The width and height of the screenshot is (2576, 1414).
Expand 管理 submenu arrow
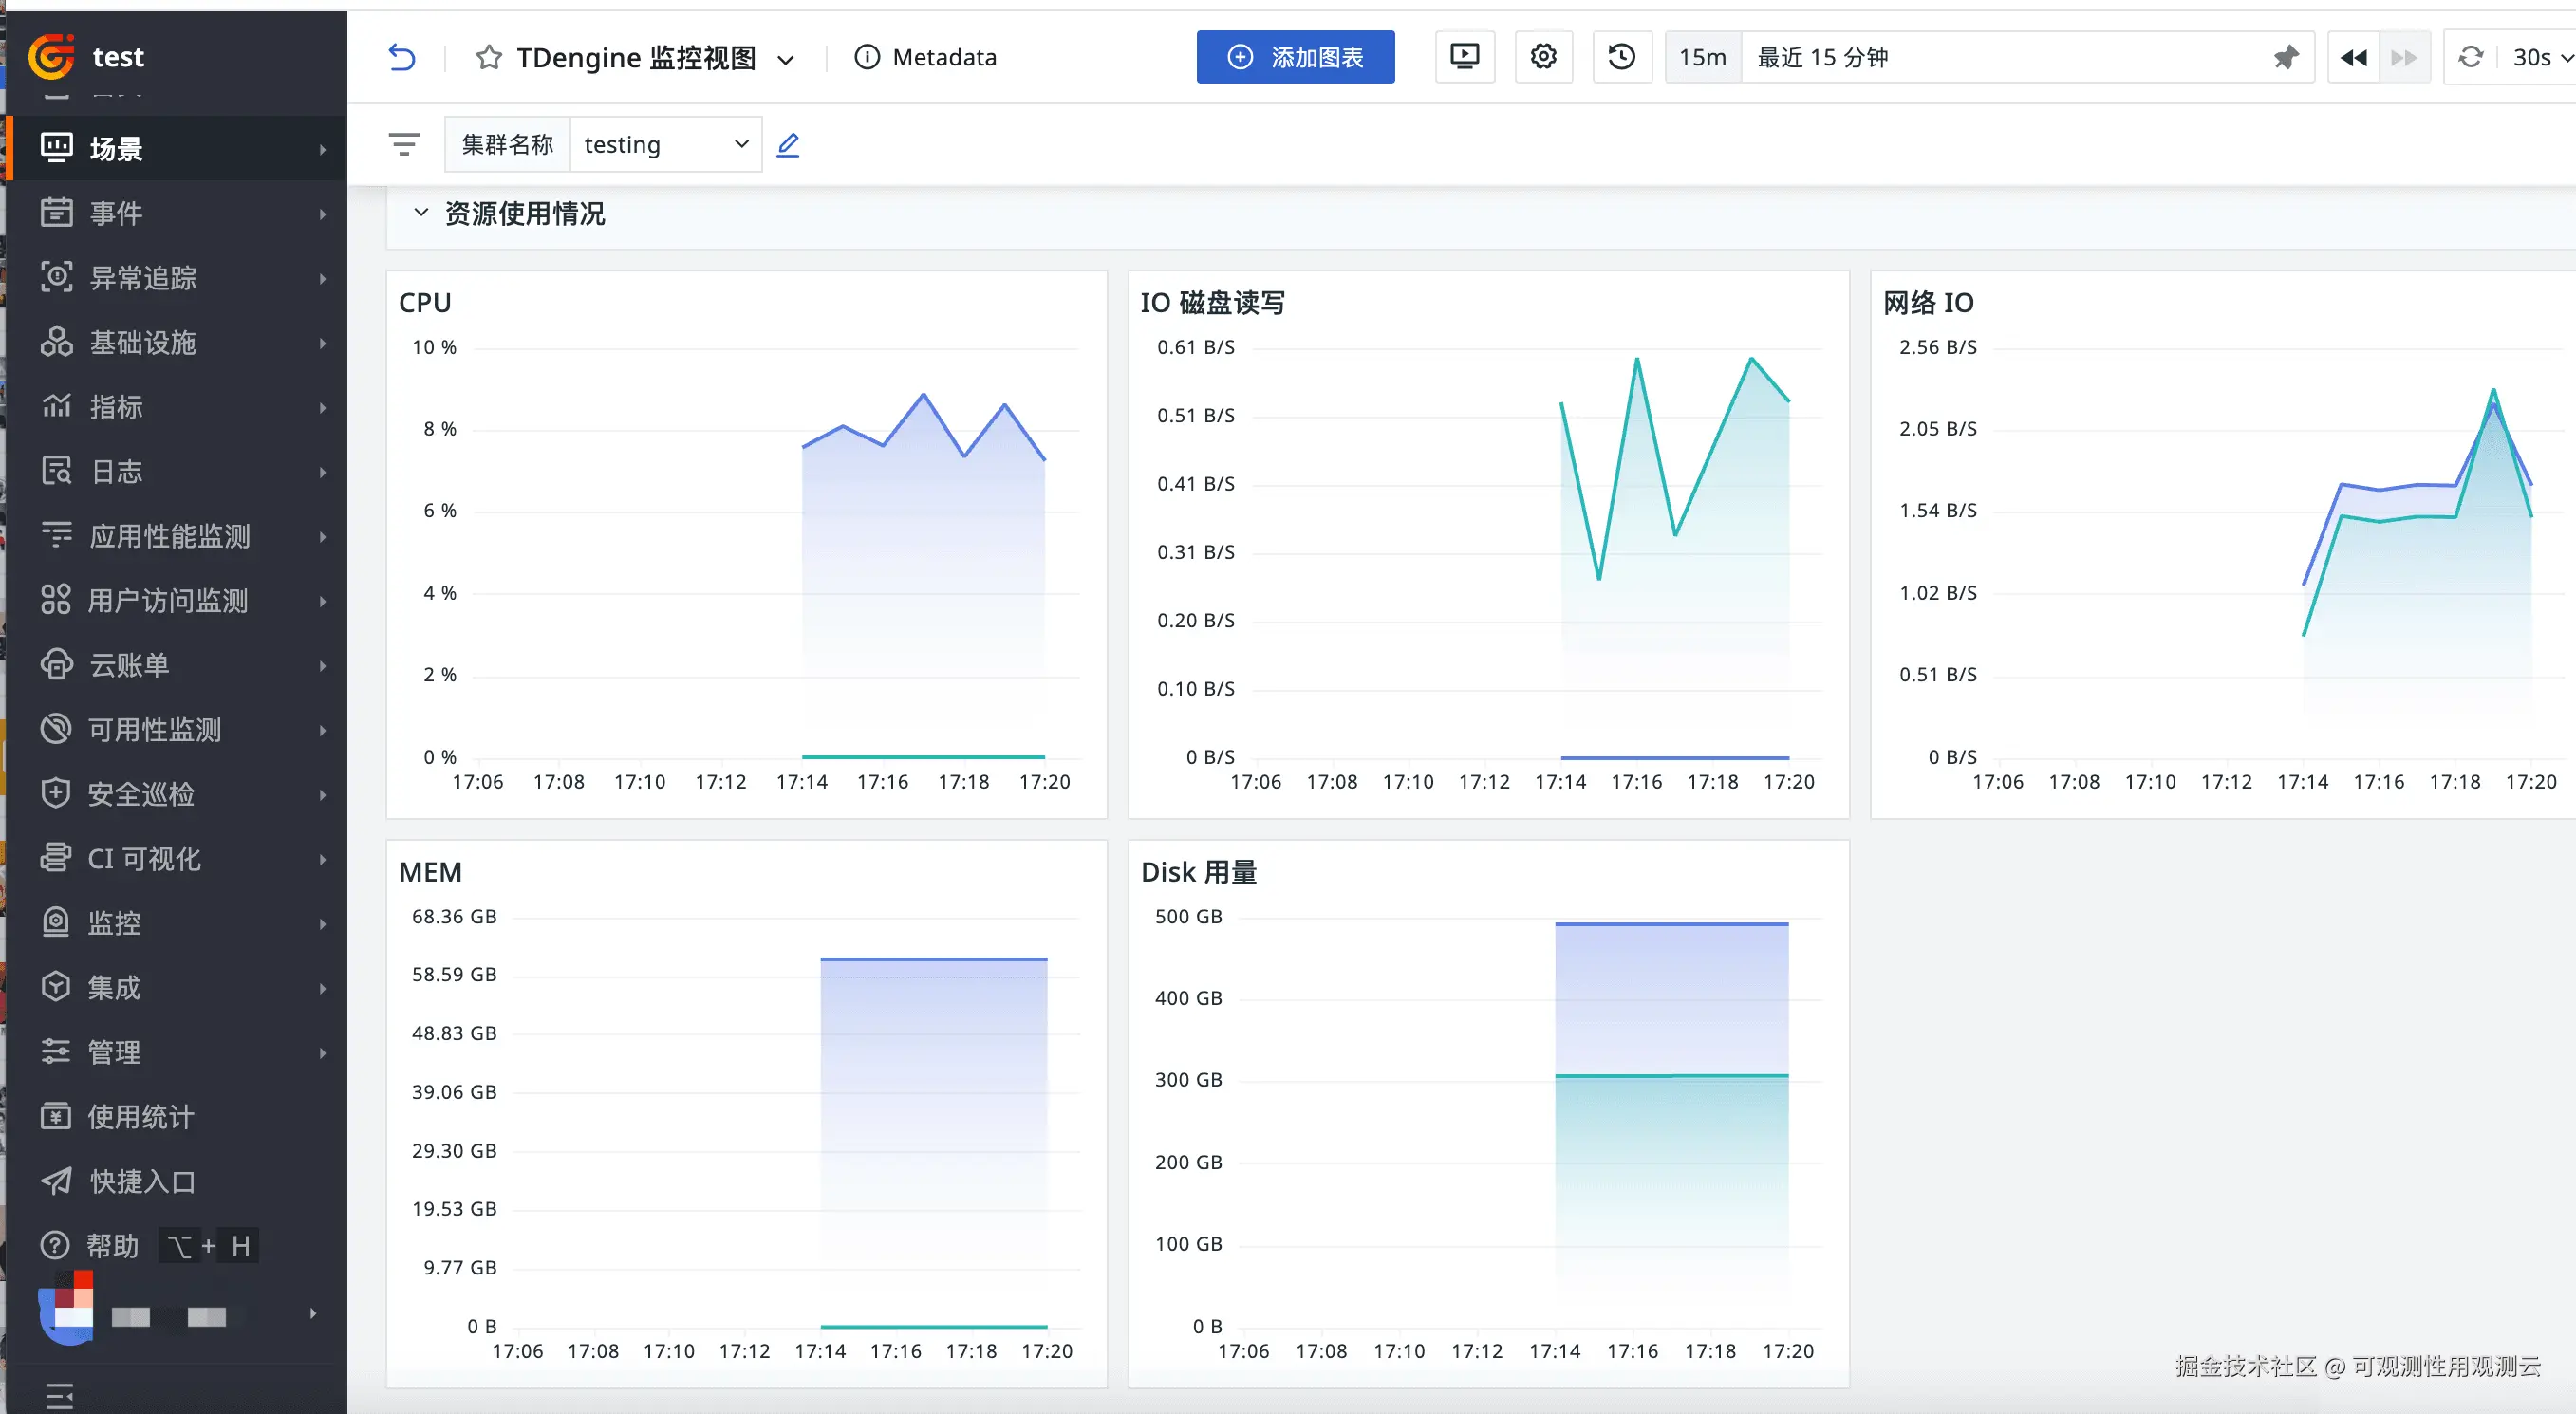pos(322,1052)
